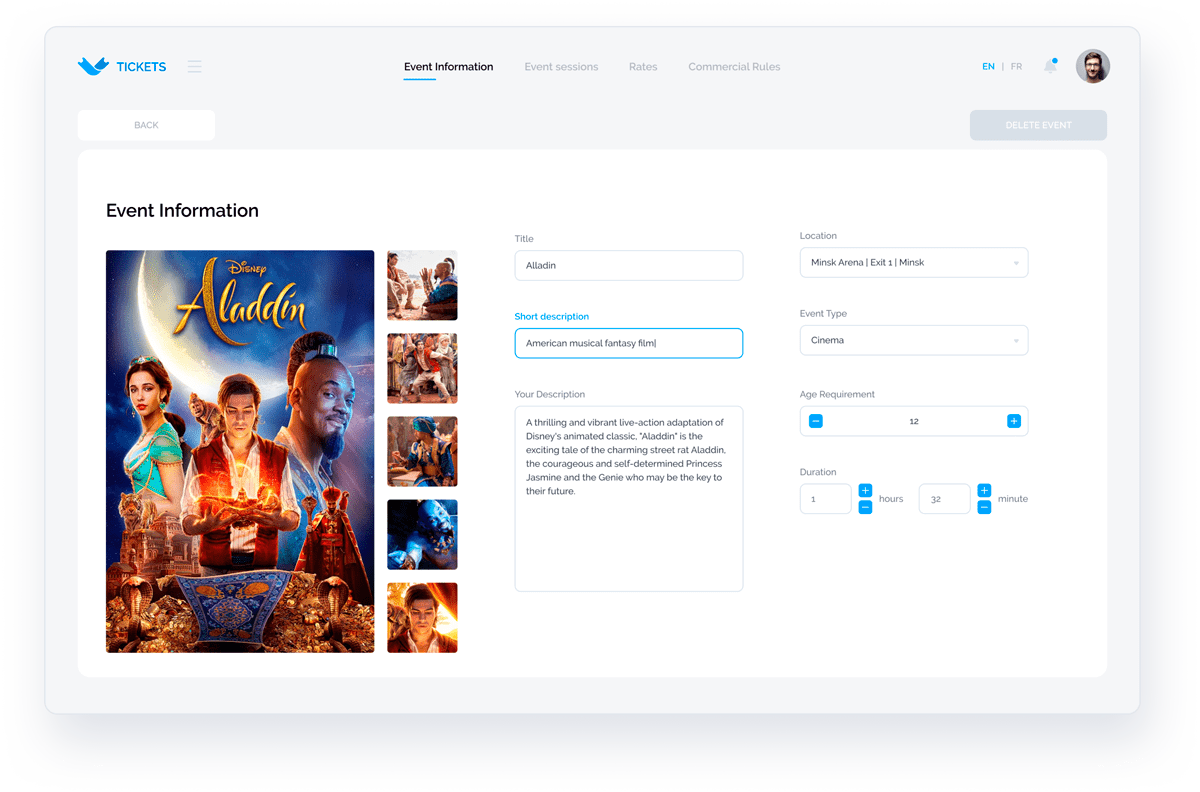The image size is (1200, 792).
Task: Select the first thumbnail of flying carpet scene
Action: [422, 285]
